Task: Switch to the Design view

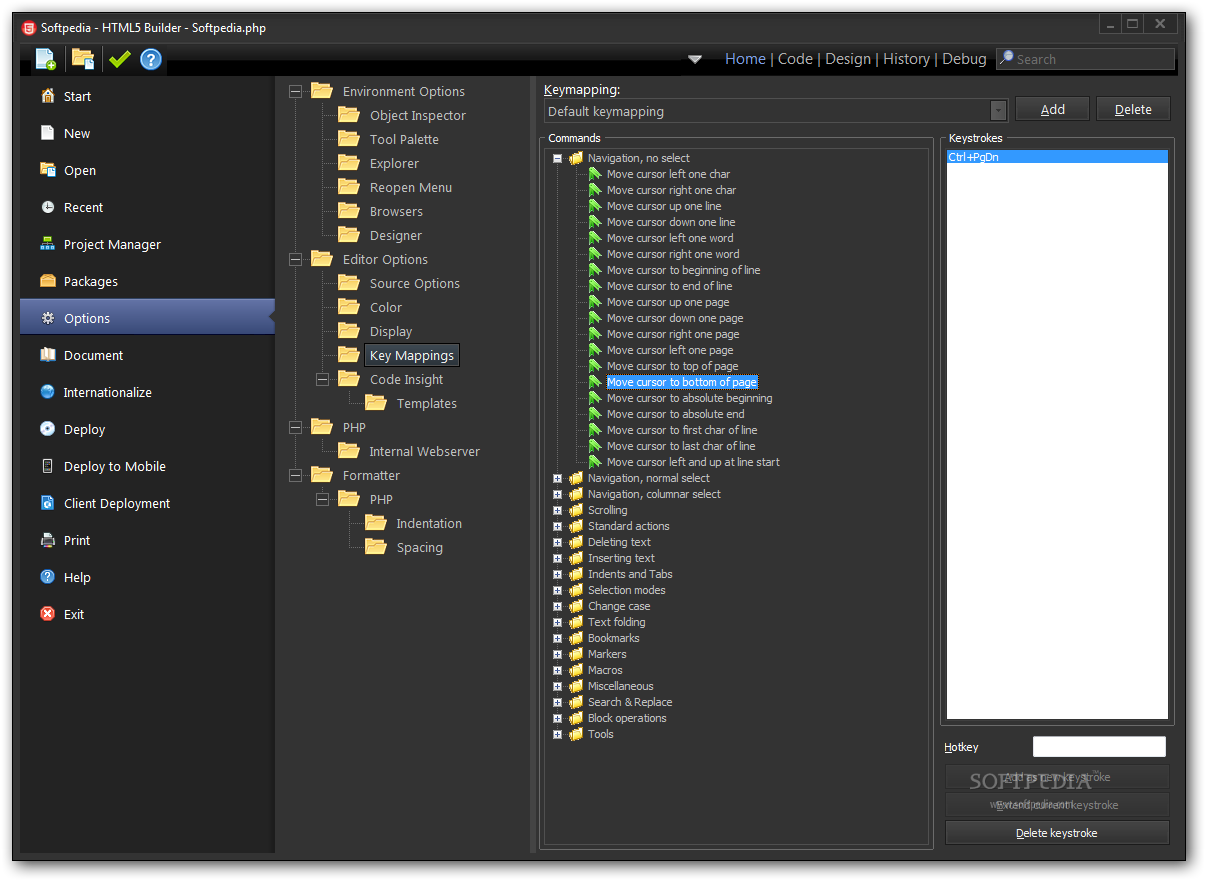Action: tap(848, 59)
